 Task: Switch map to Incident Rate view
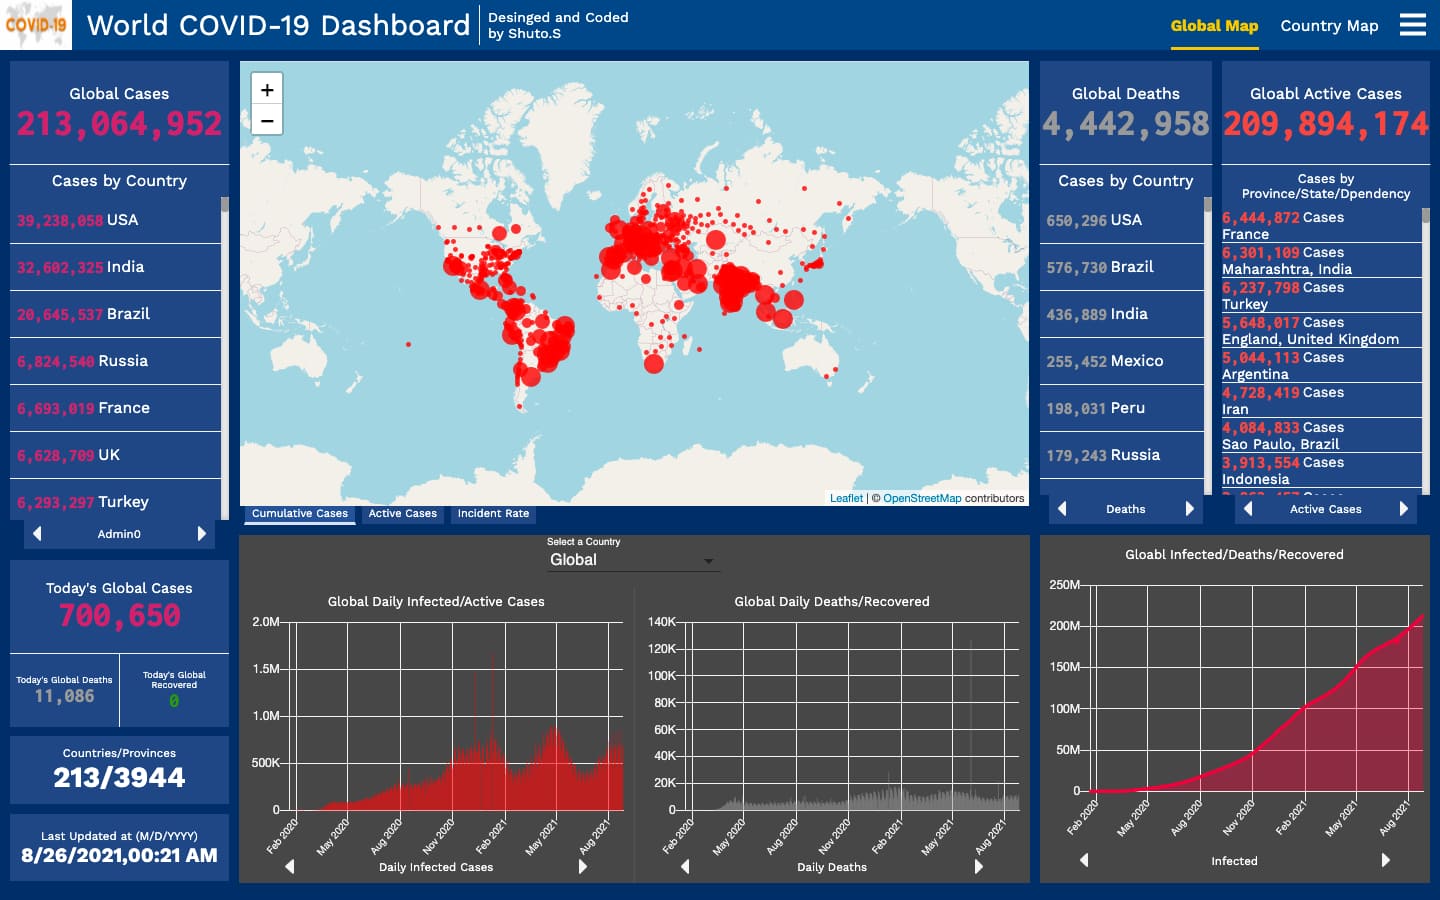coord(493,514)
